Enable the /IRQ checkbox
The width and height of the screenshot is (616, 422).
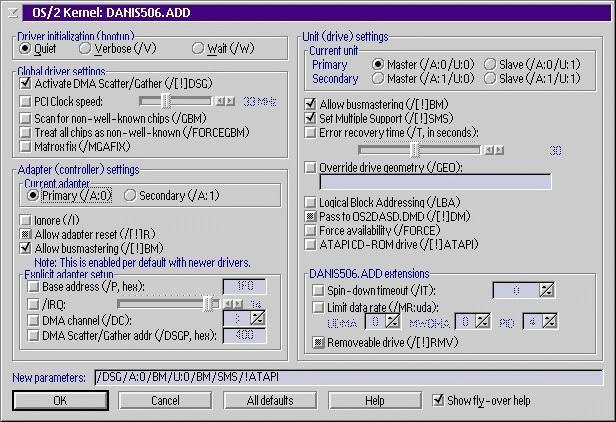pos(33,304)
